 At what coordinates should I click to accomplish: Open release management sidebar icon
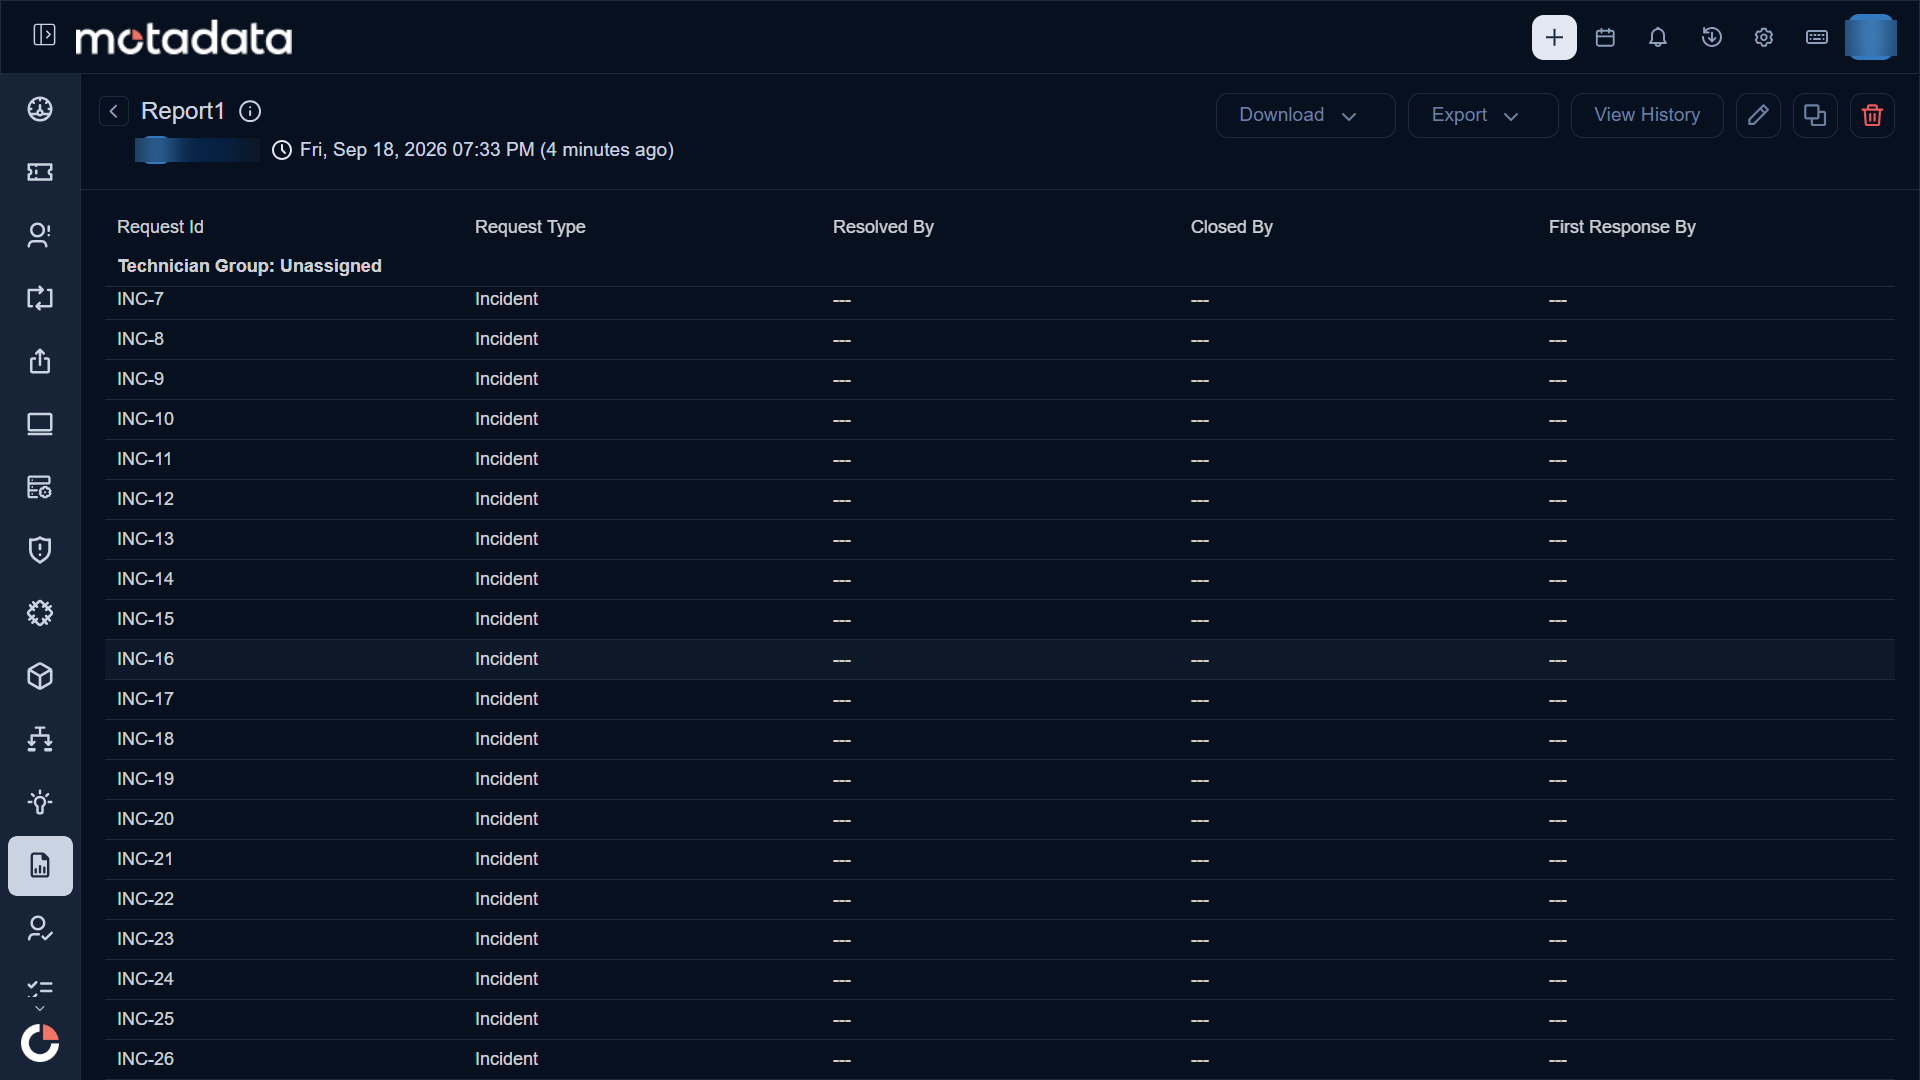(40, 361)
